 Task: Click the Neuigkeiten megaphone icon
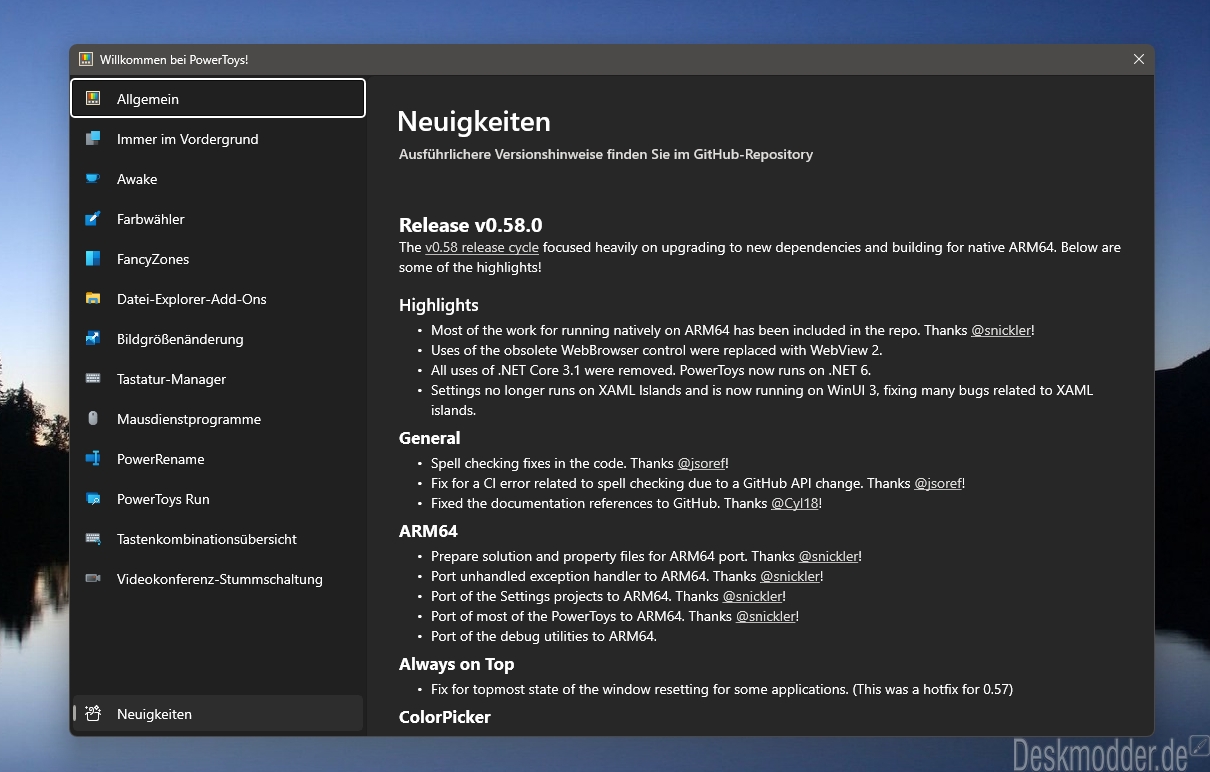[93, 714]
